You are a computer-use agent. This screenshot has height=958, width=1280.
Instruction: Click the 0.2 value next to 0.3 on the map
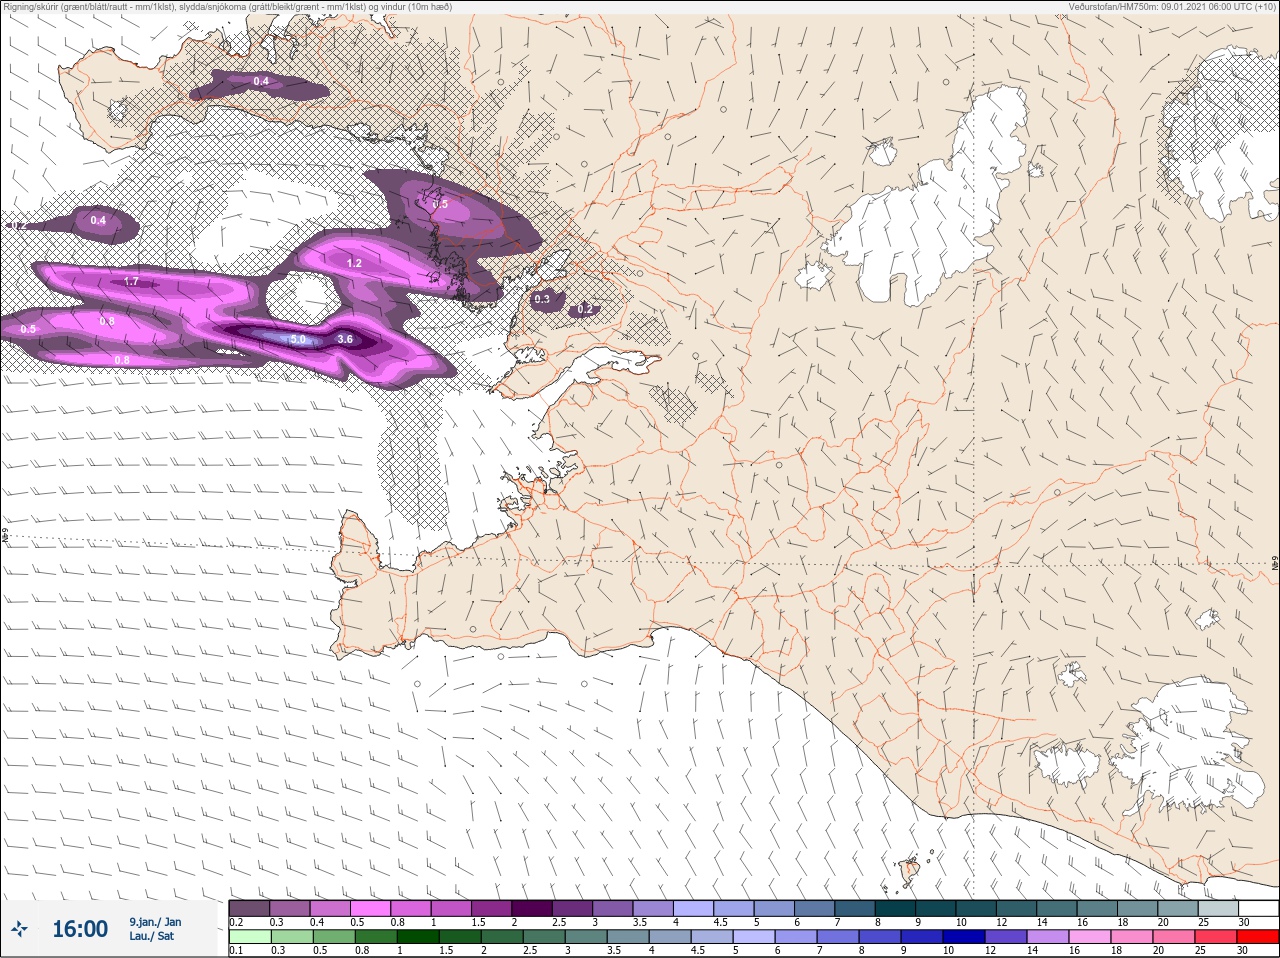pos(585,309)
